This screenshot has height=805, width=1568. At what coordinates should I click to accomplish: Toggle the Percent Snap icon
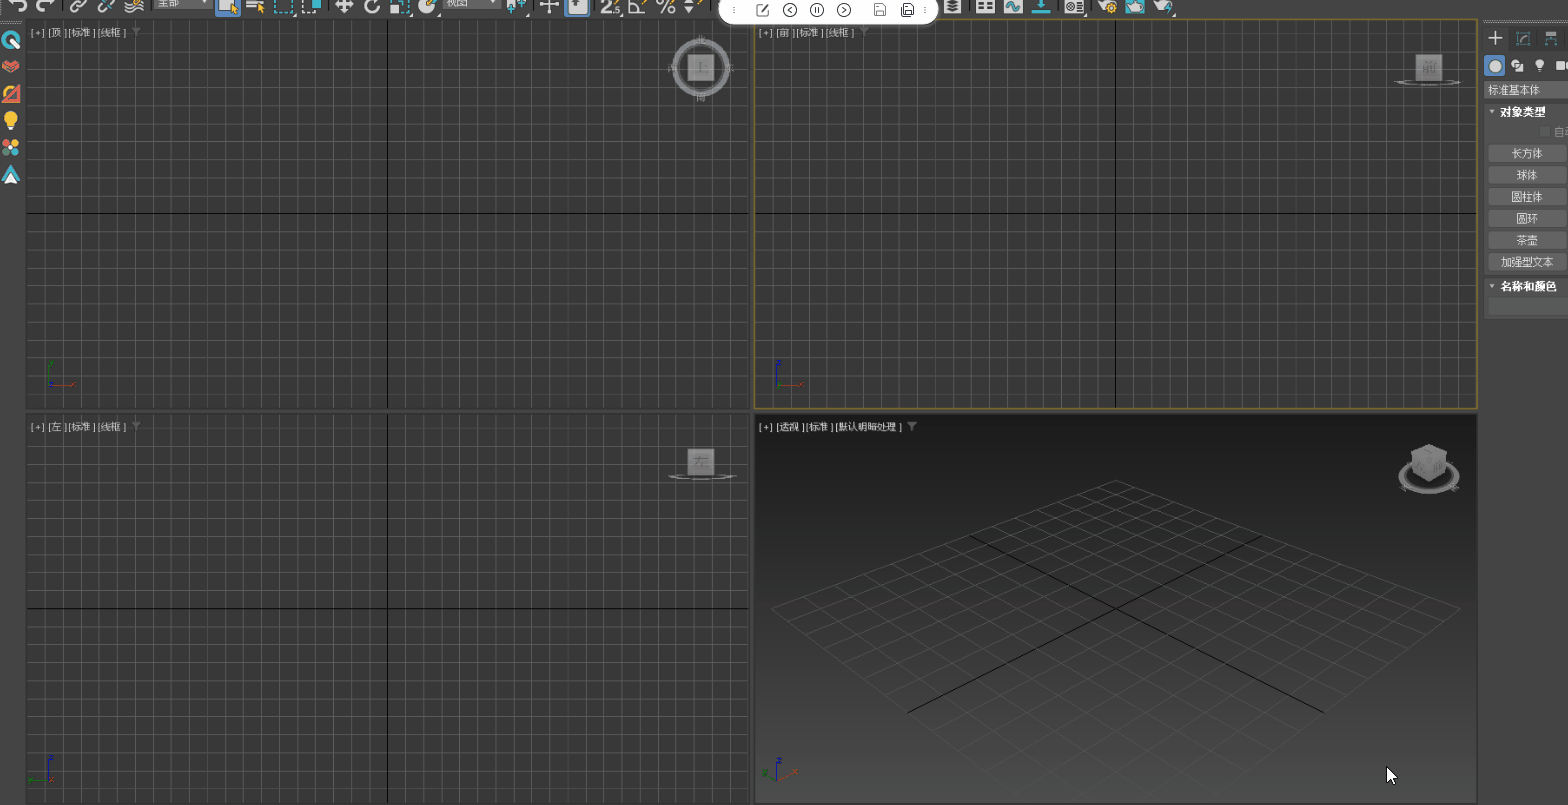[665, 6]
